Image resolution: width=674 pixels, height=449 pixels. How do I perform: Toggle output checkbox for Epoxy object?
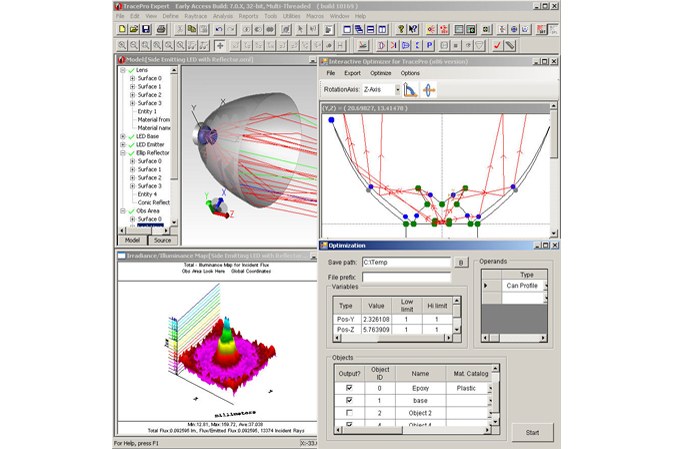tap(348, 387)
